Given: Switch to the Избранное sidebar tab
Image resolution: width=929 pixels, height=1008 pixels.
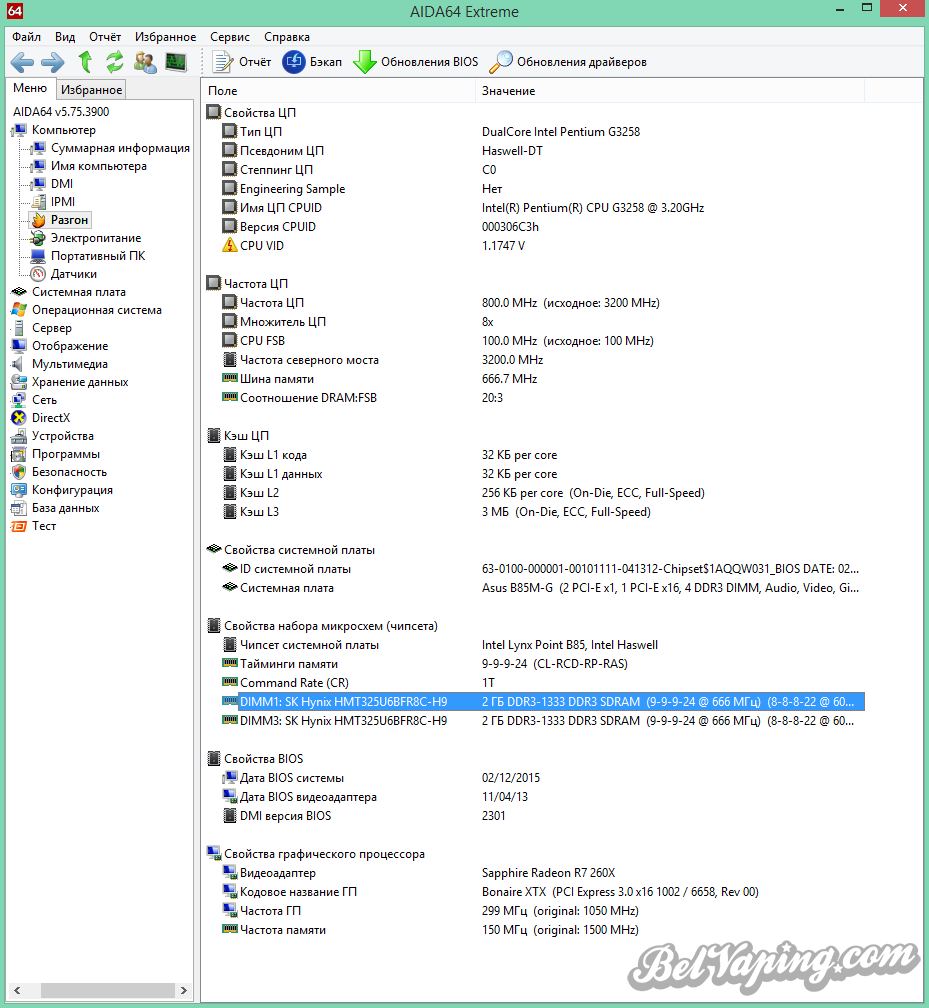Looking at the screenshot, I should (x=91, y=89).
